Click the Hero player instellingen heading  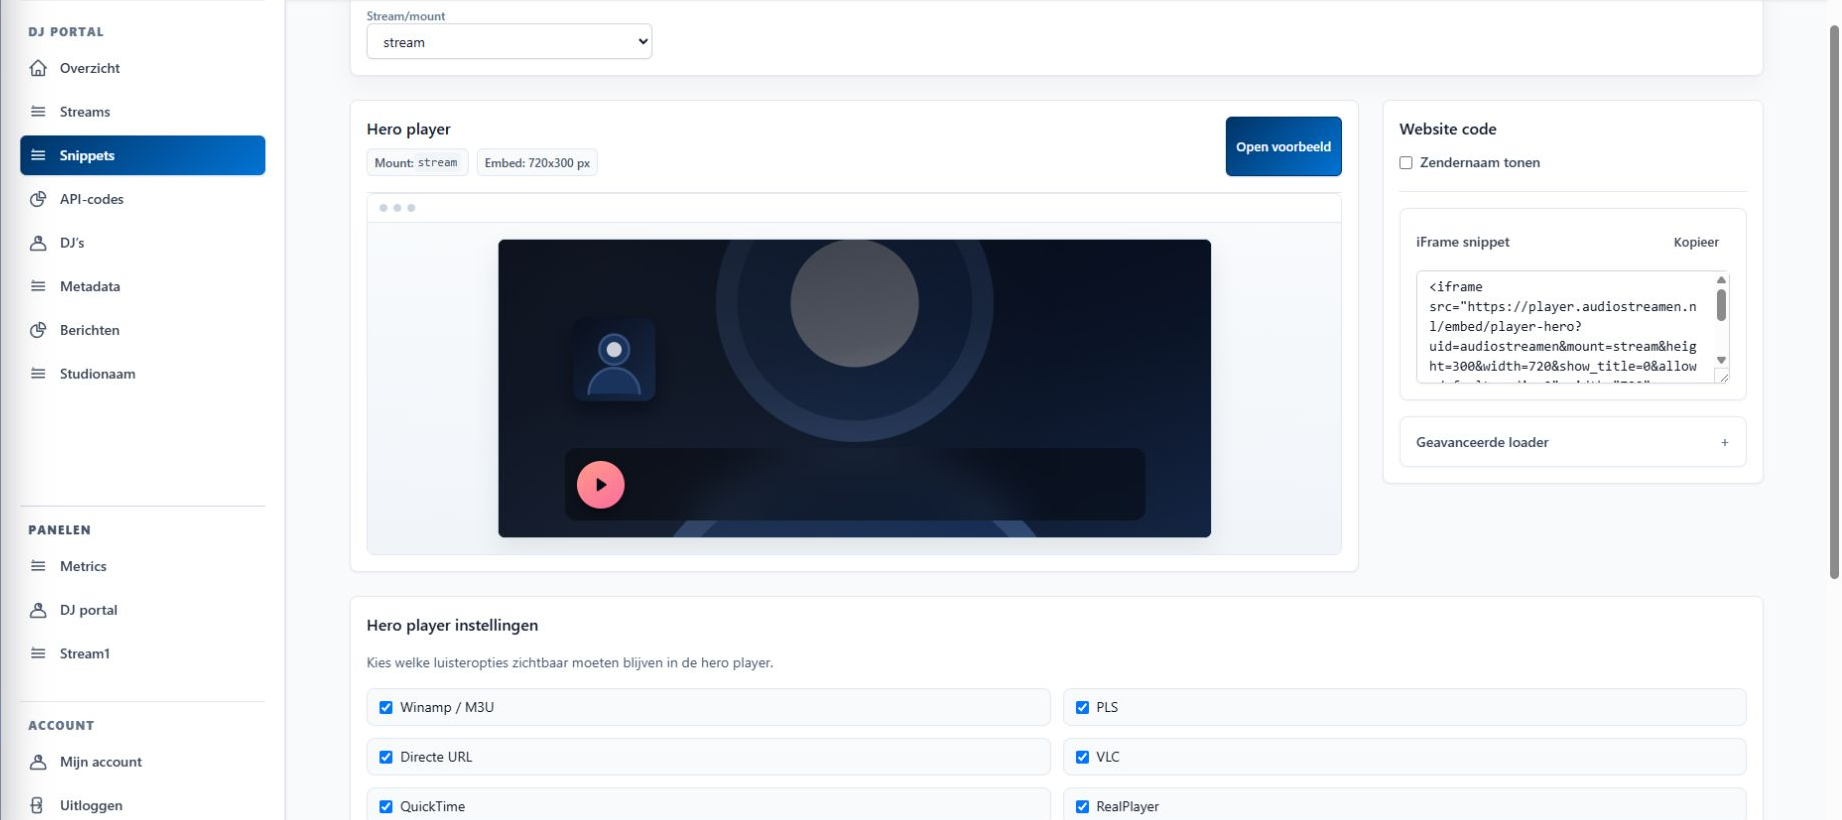click(452, 625)
